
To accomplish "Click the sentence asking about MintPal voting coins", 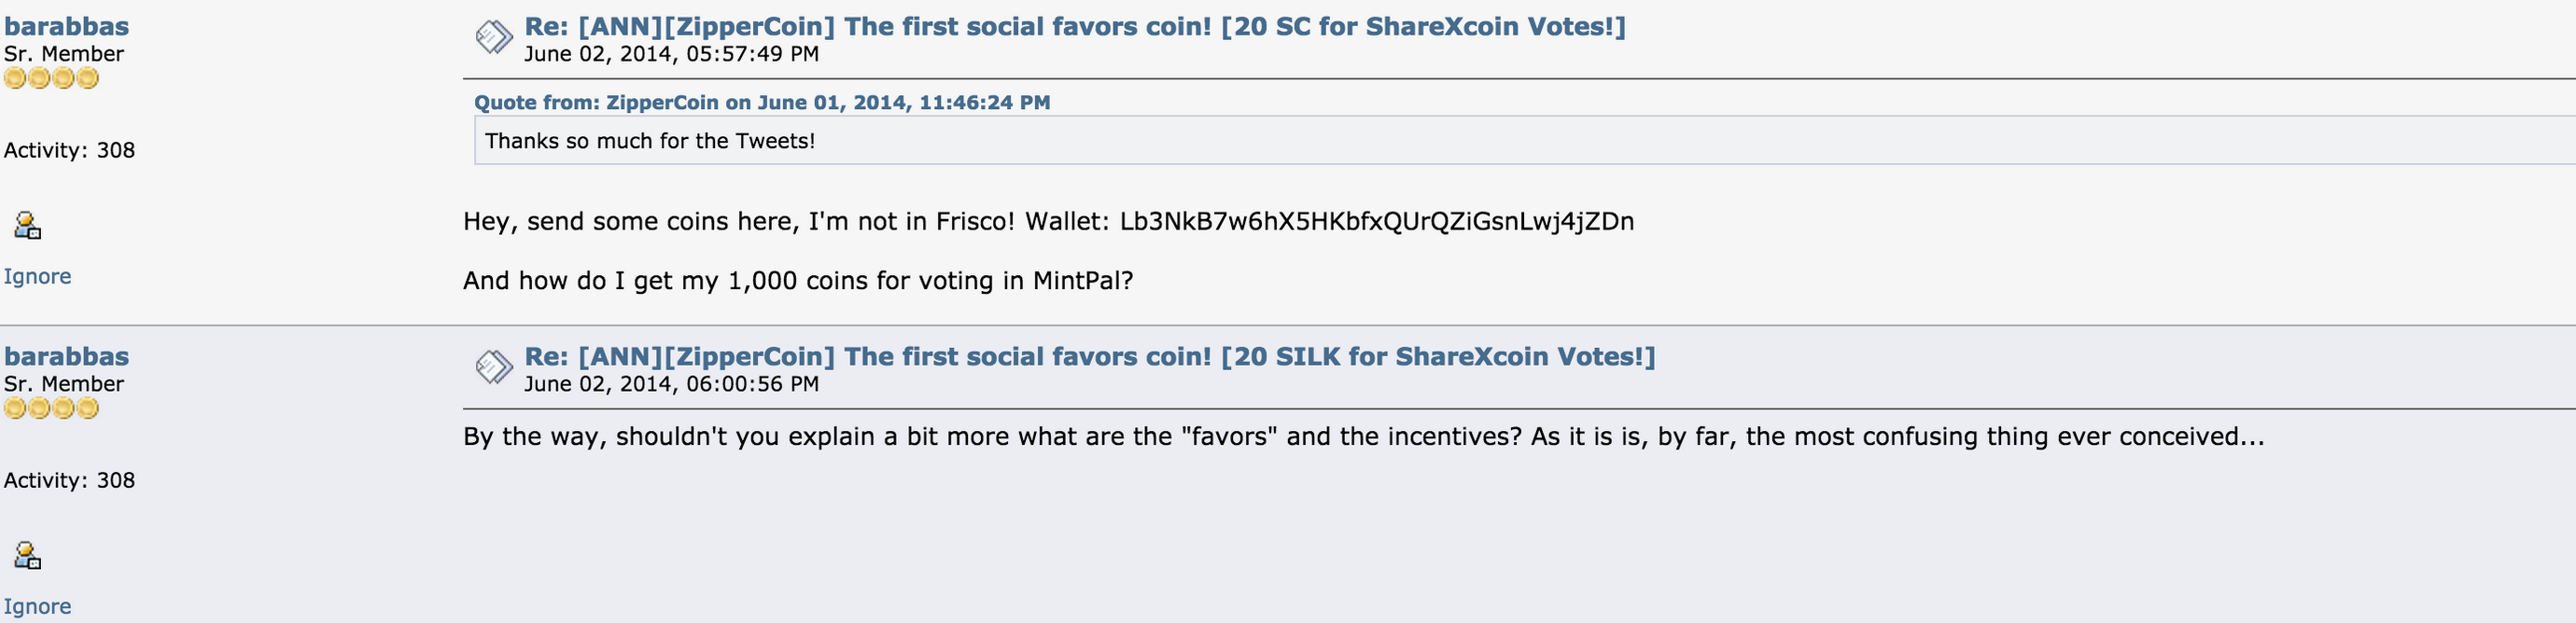I will pyautogui.click(x=798, y=281).
